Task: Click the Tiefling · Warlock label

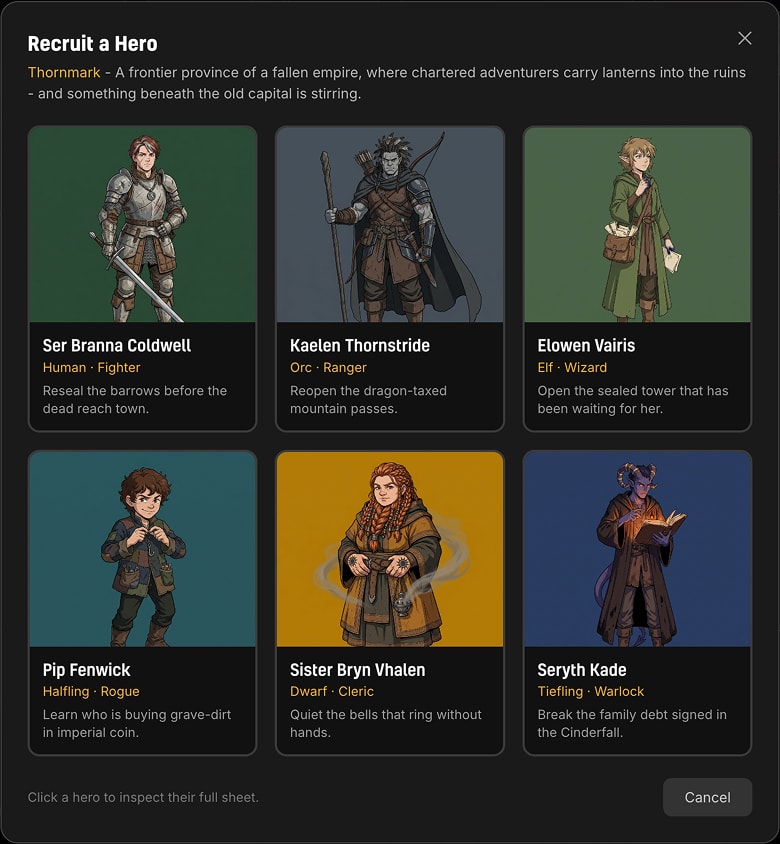Action: (x=591, y=692)
